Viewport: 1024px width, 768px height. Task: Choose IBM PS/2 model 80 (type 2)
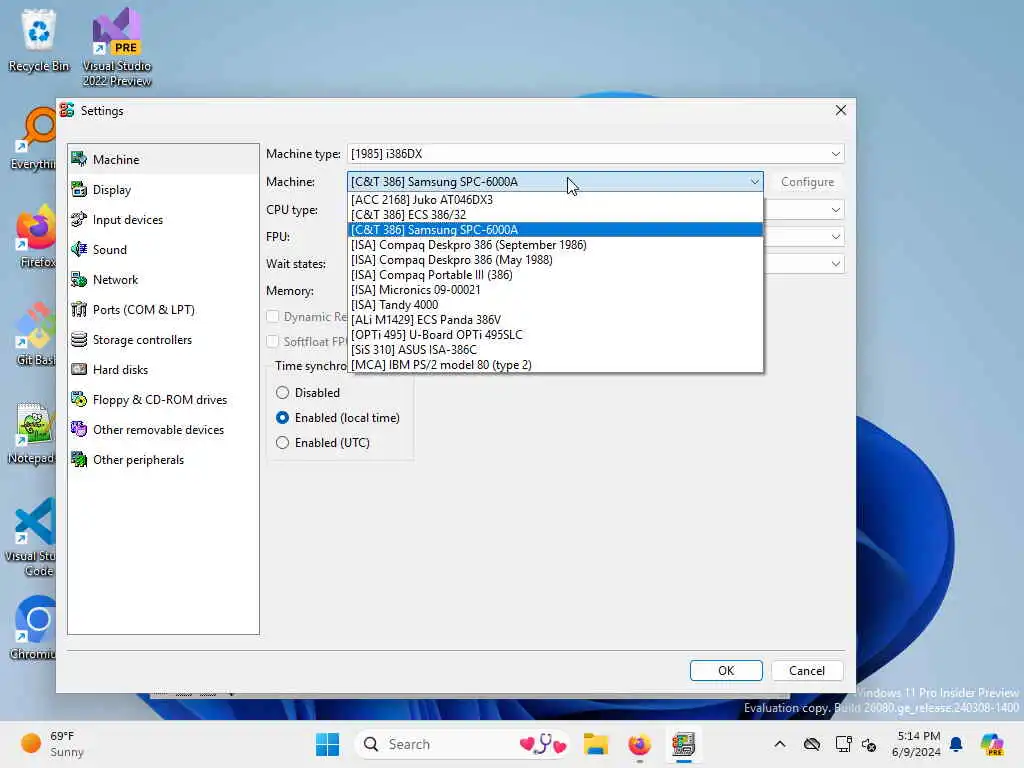(555, 365)
